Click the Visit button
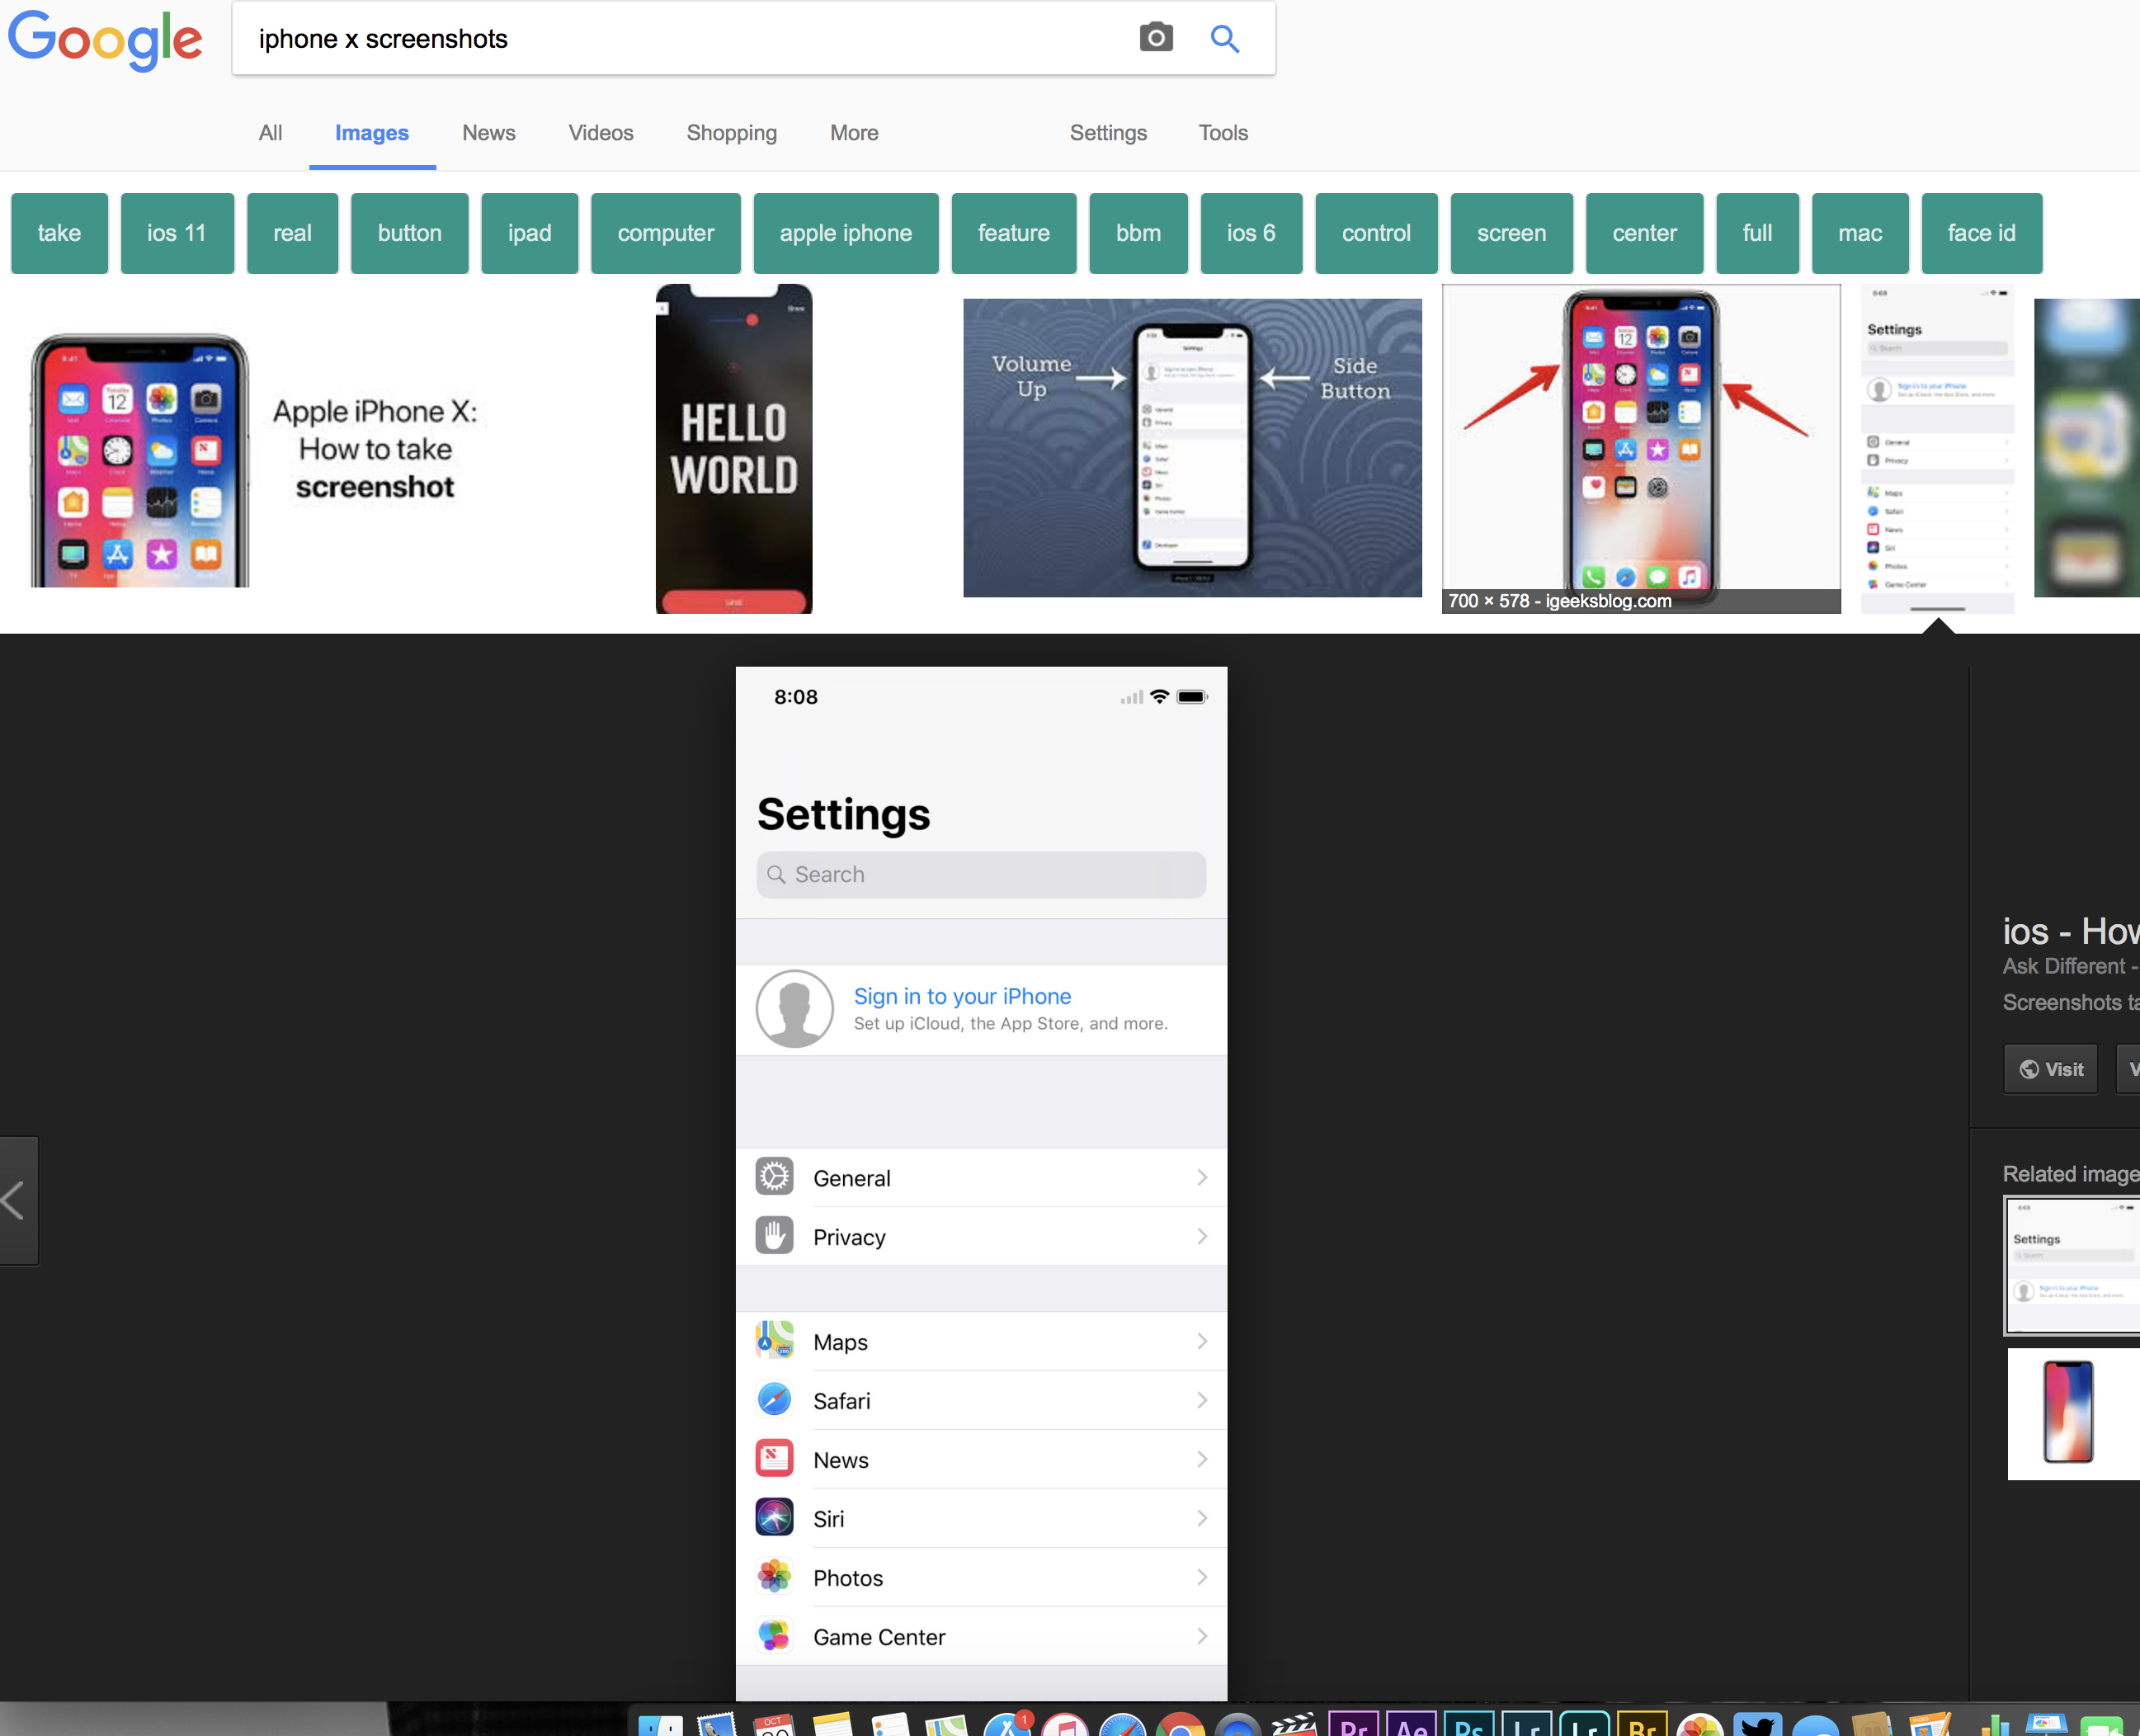The image size is (2140, 1736). [x=2050, y=1069]
